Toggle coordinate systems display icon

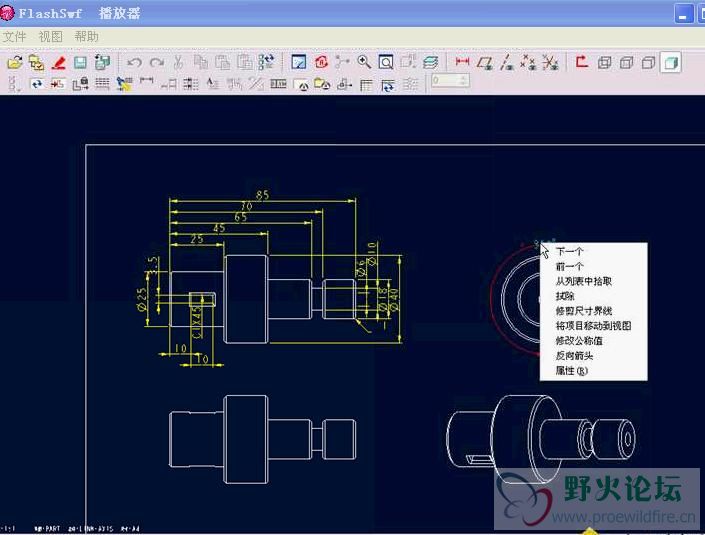click(550, 62)
